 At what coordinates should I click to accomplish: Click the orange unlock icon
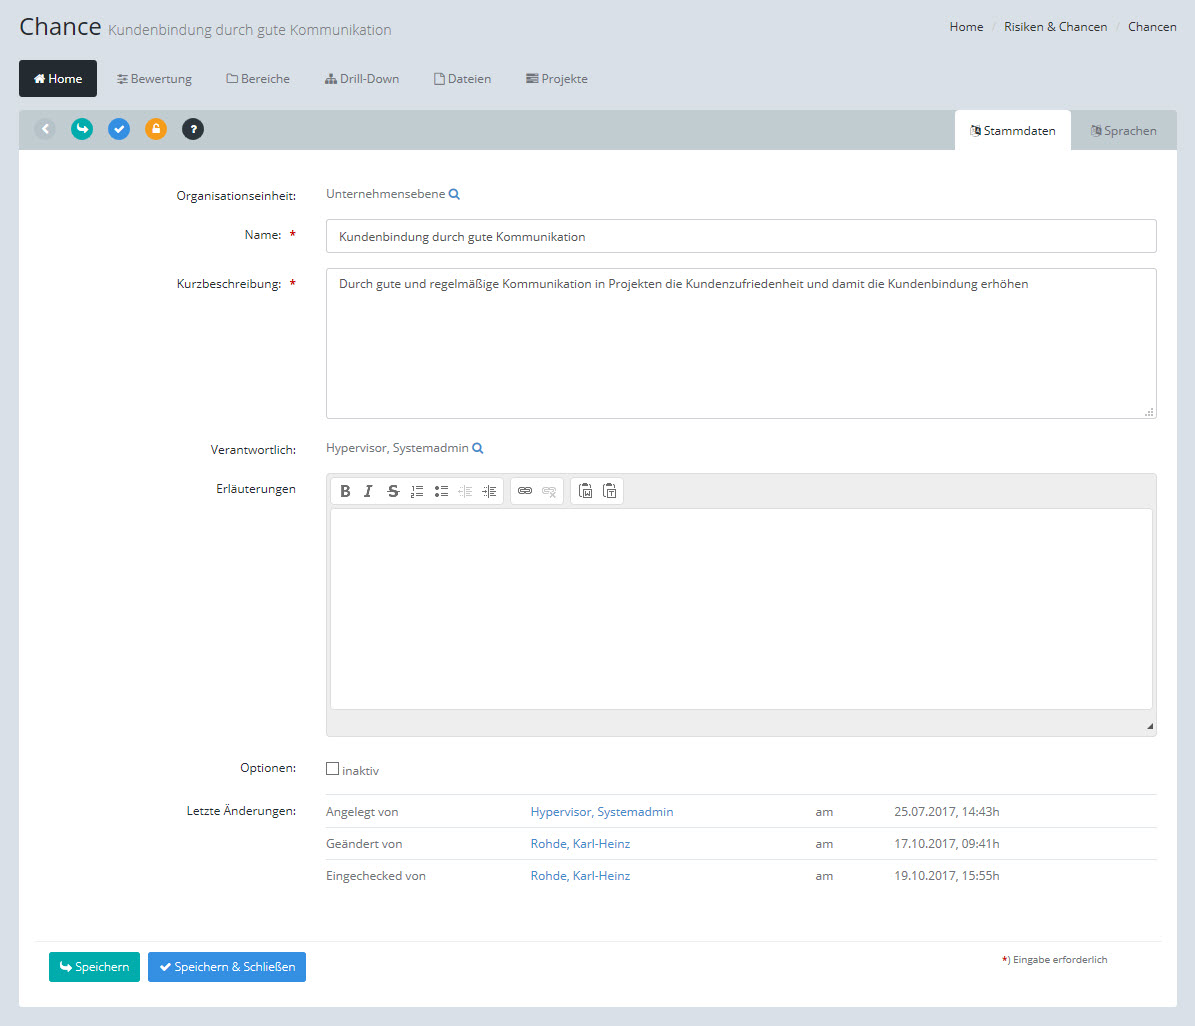click(x=156, y=129)
